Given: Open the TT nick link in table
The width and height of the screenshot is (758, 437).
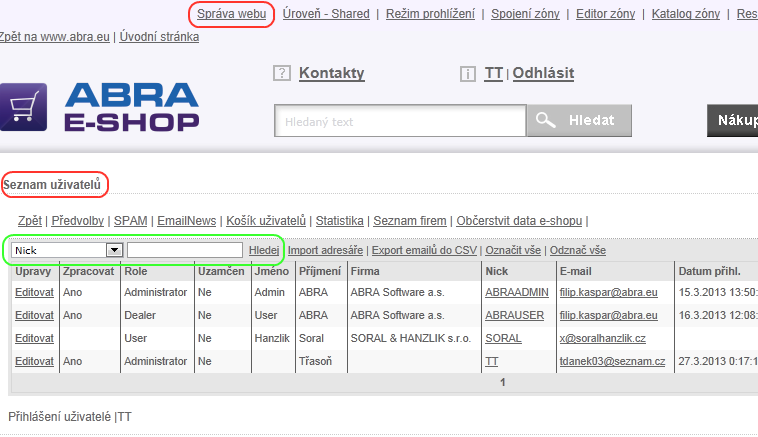Looking at the screenshot, I should point(492,361).
